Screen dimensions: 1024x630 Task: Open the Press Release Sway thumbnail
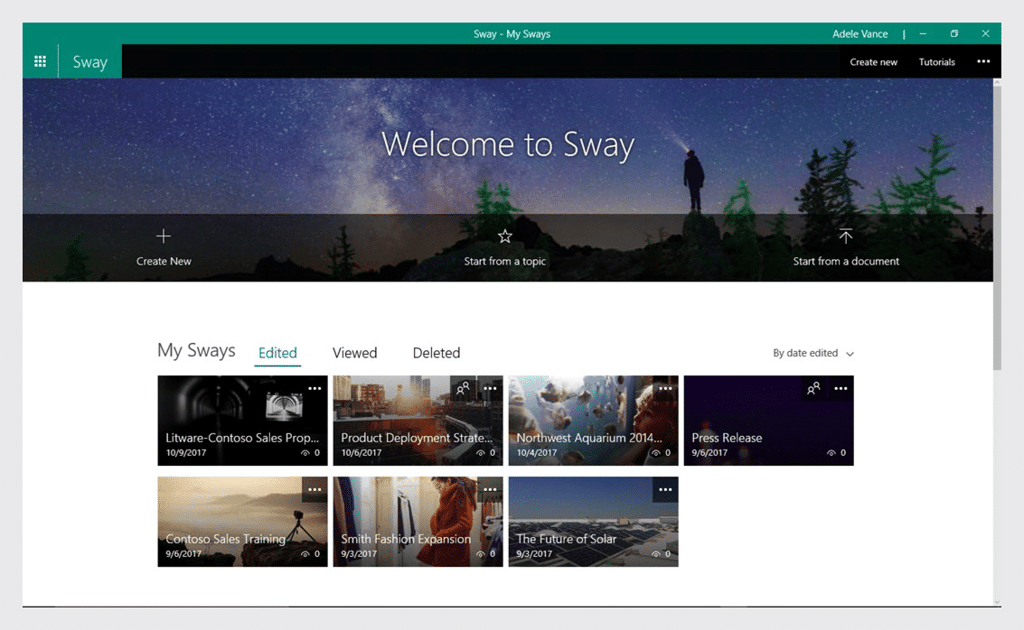pyautogui.click(x=769, y=420)
